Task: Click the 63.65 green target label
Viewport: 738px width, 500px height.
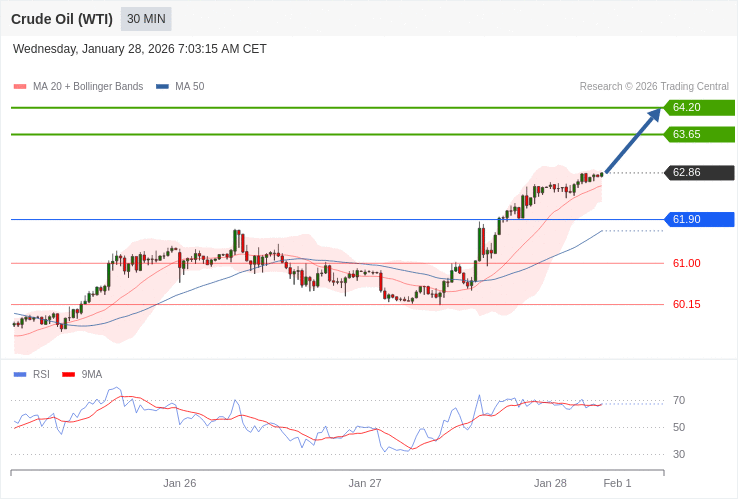Action: [x=699, y=134]
